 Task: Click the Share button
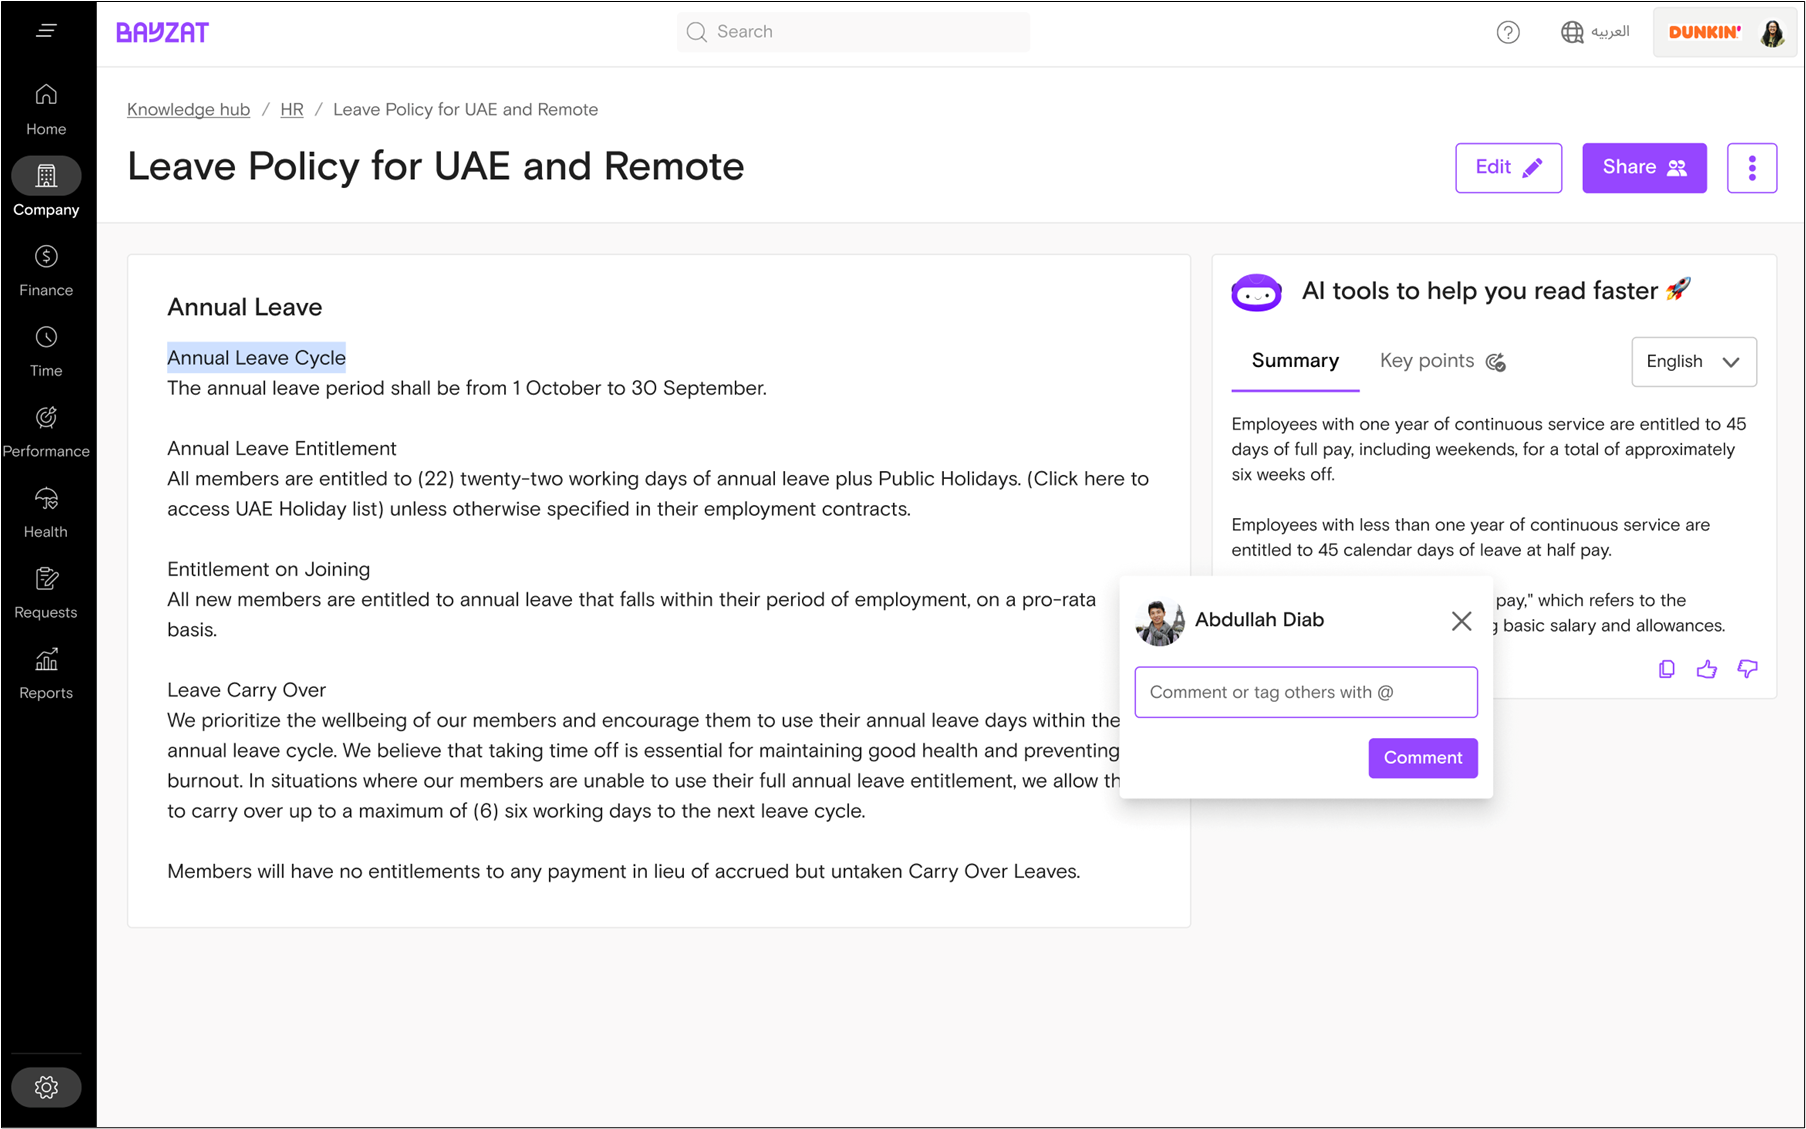(x=1643, y=168)
